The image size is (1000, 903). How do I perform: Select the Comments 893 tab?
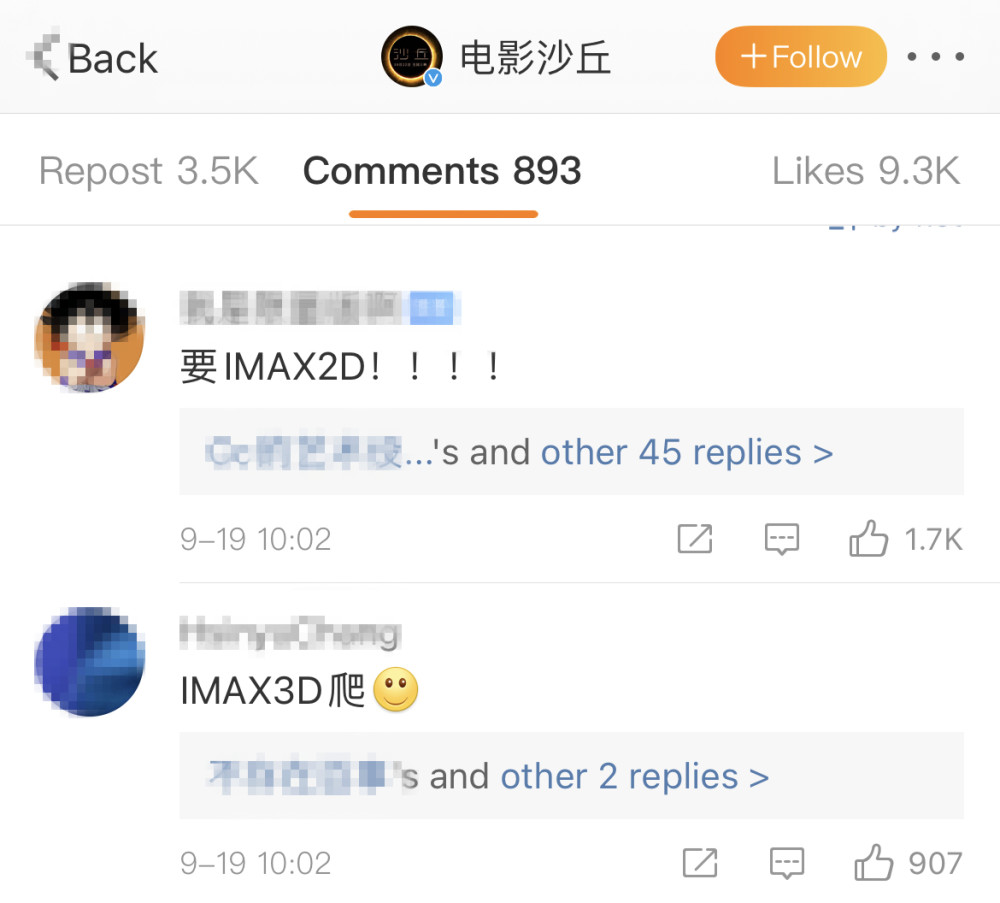[442, 171]
